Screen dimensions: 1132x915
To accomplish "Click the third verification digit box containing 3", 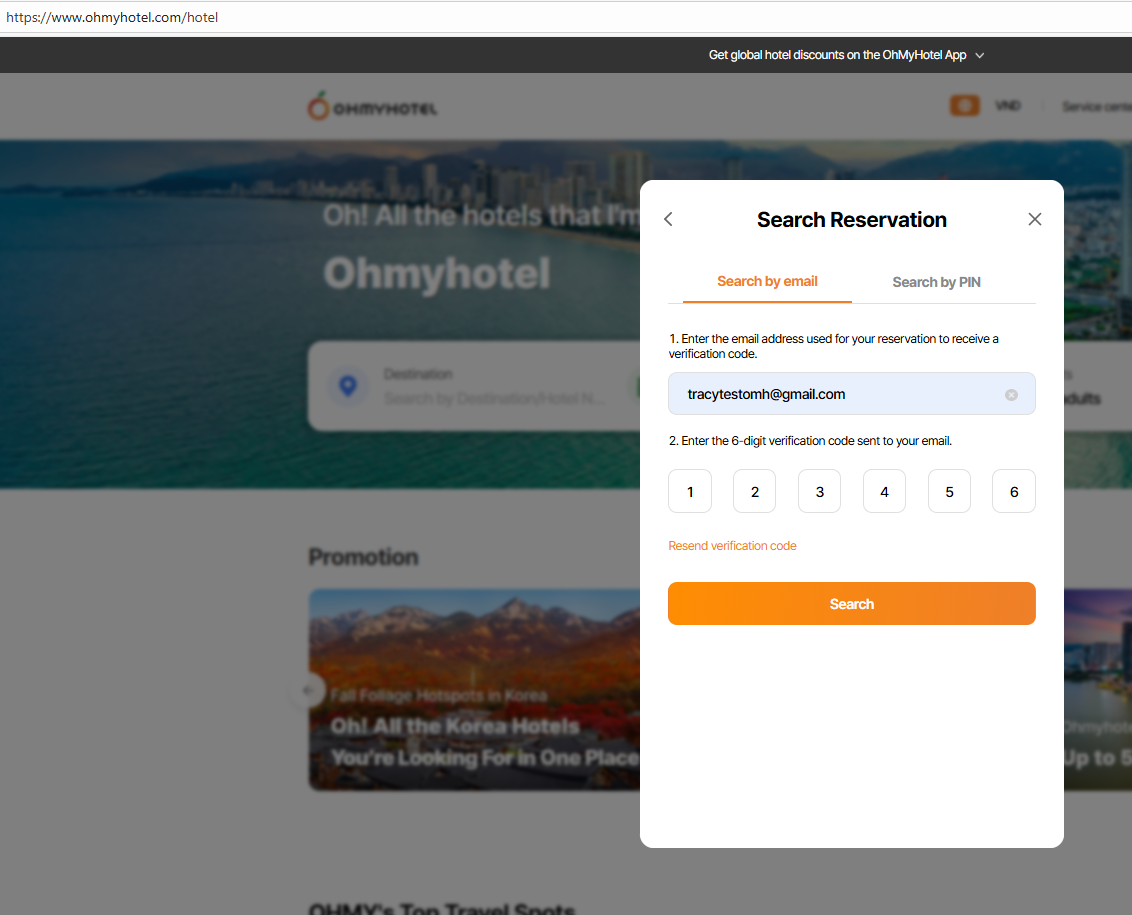I will pos(819,491).
